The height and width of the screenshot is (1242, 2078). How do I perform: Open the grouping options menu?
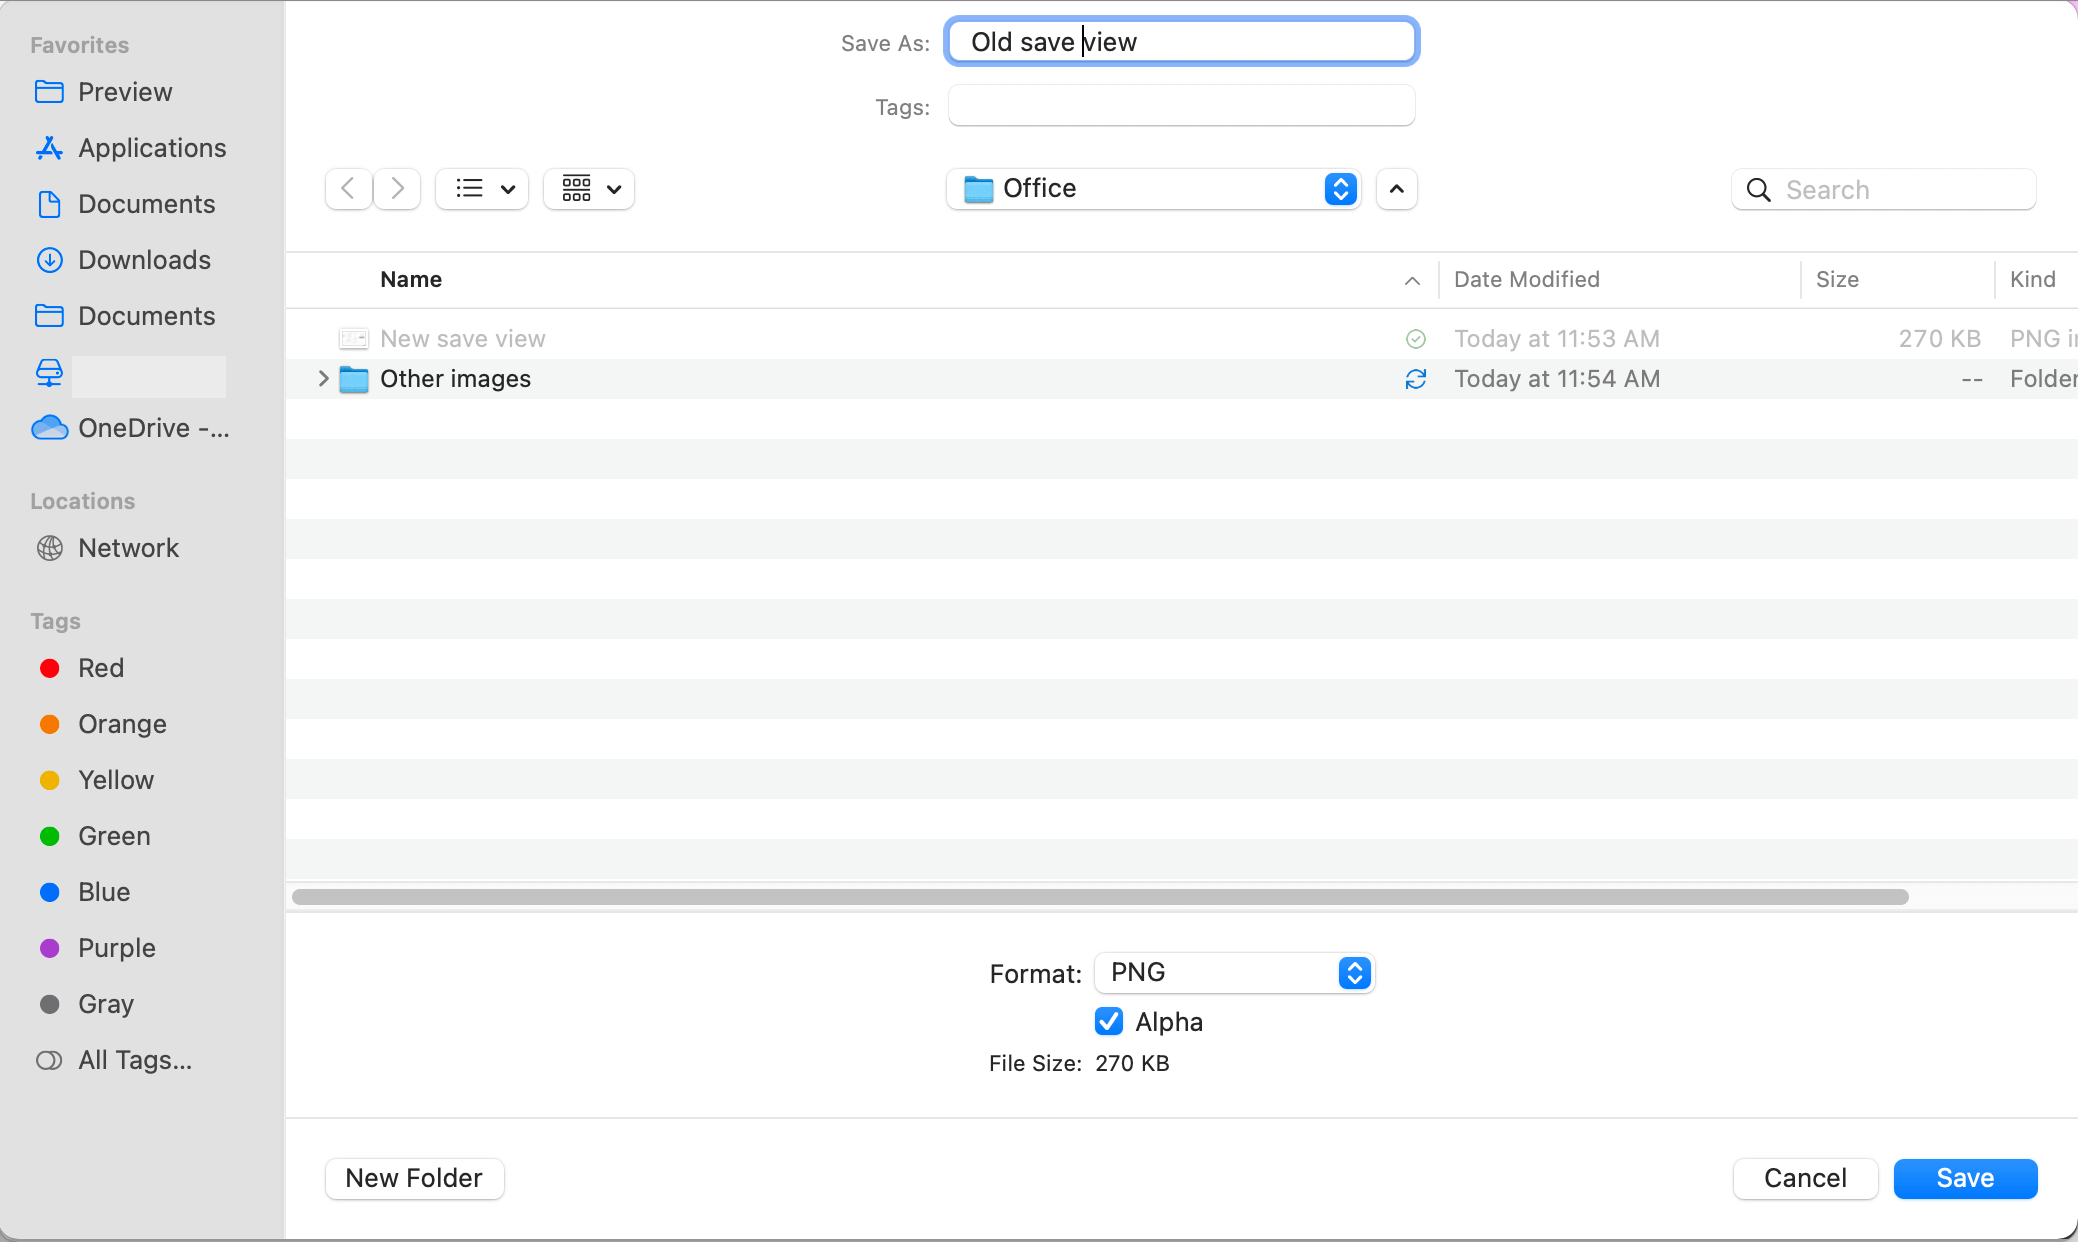589,188
